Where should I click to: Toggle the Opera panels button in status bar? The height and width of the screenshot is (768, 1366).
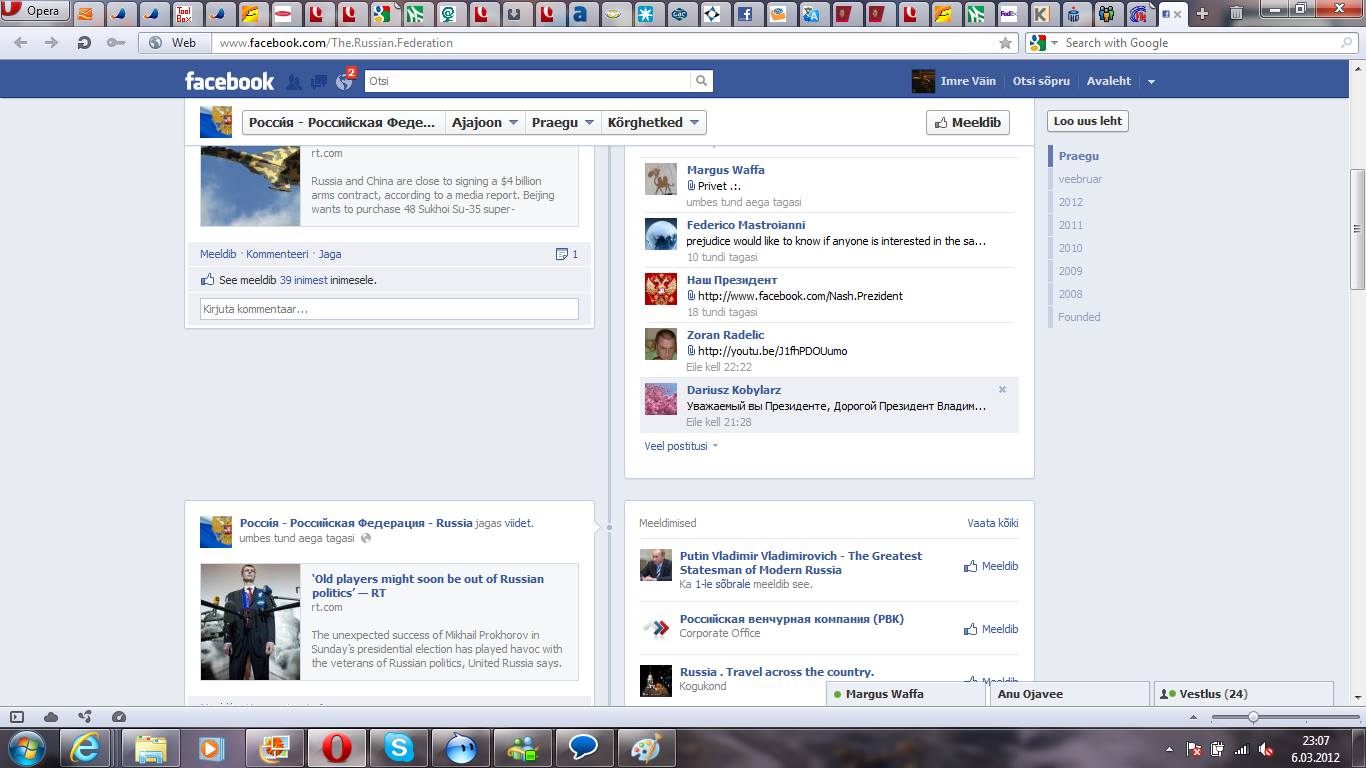coord(17,717)
